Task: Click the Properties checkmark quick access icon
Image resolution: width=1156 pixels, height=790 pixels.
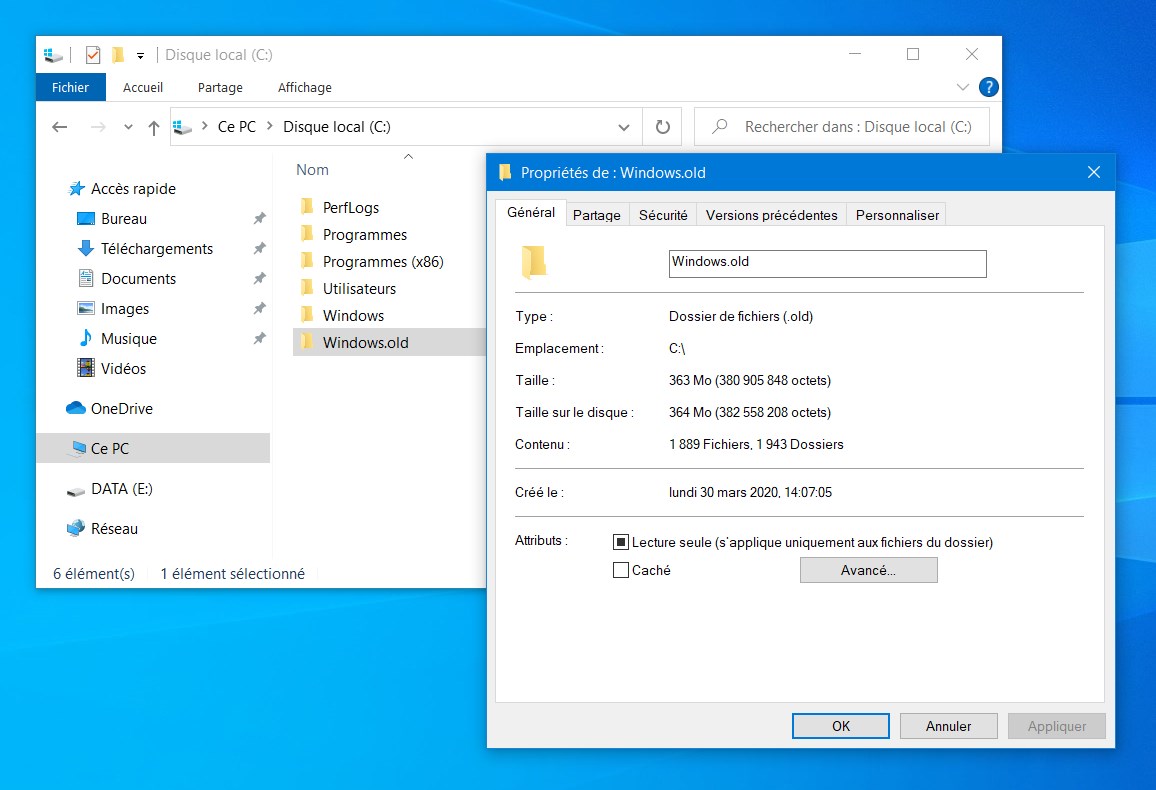Action: (x=93, y=55)
